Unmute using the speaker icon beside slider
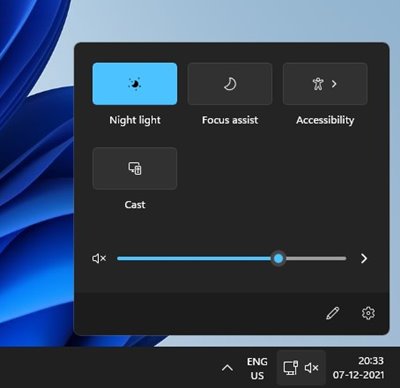 (99, 258)
